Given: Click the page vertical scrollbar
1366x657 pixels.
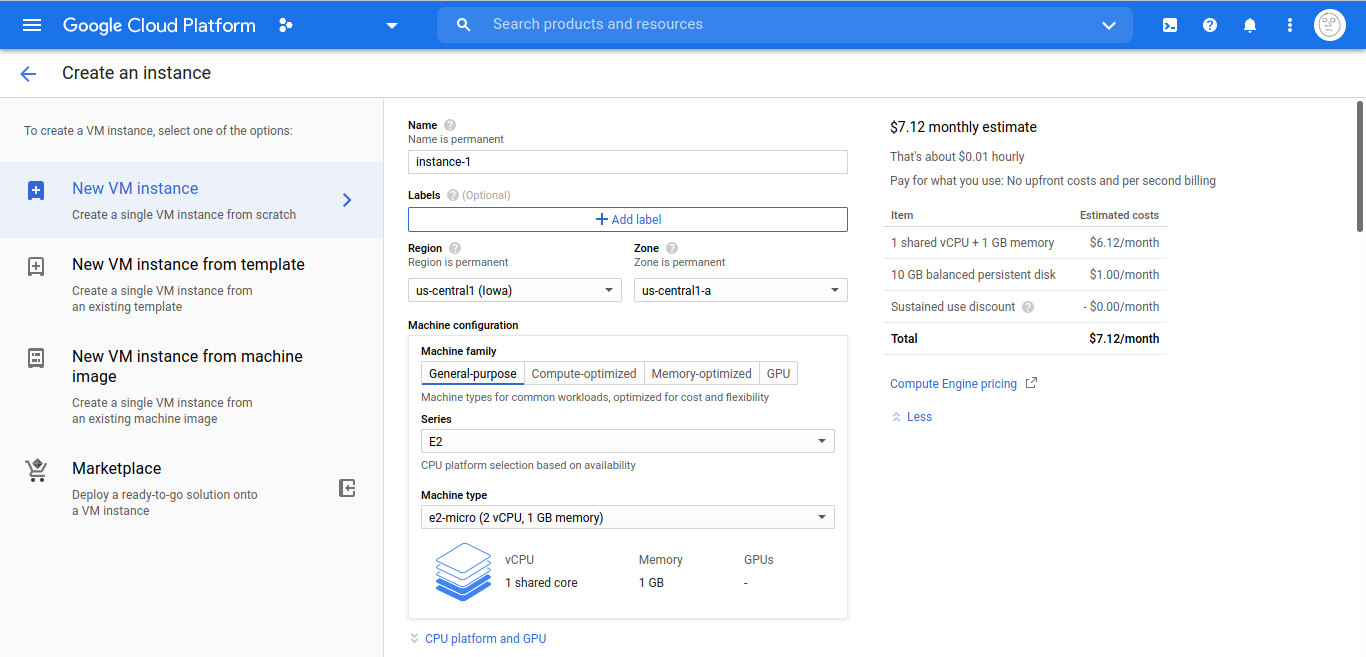Looking at the screenshot, I should (1360, 166).
